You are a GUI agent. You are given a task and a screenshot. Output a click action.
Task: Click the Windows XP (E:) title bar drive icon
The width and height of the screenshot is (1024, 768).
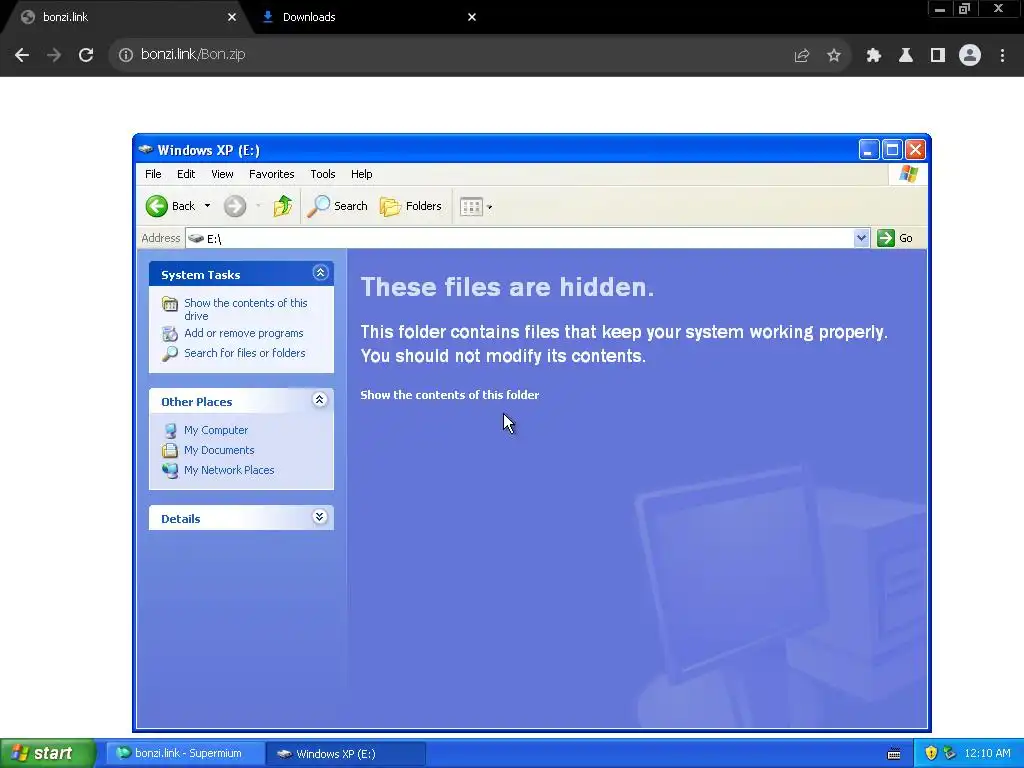[146, 150]
